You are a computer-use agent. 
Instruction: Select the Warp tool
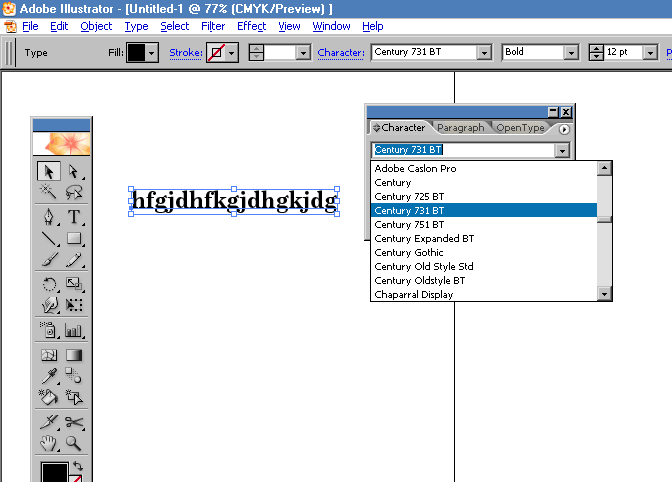point(48,305)
